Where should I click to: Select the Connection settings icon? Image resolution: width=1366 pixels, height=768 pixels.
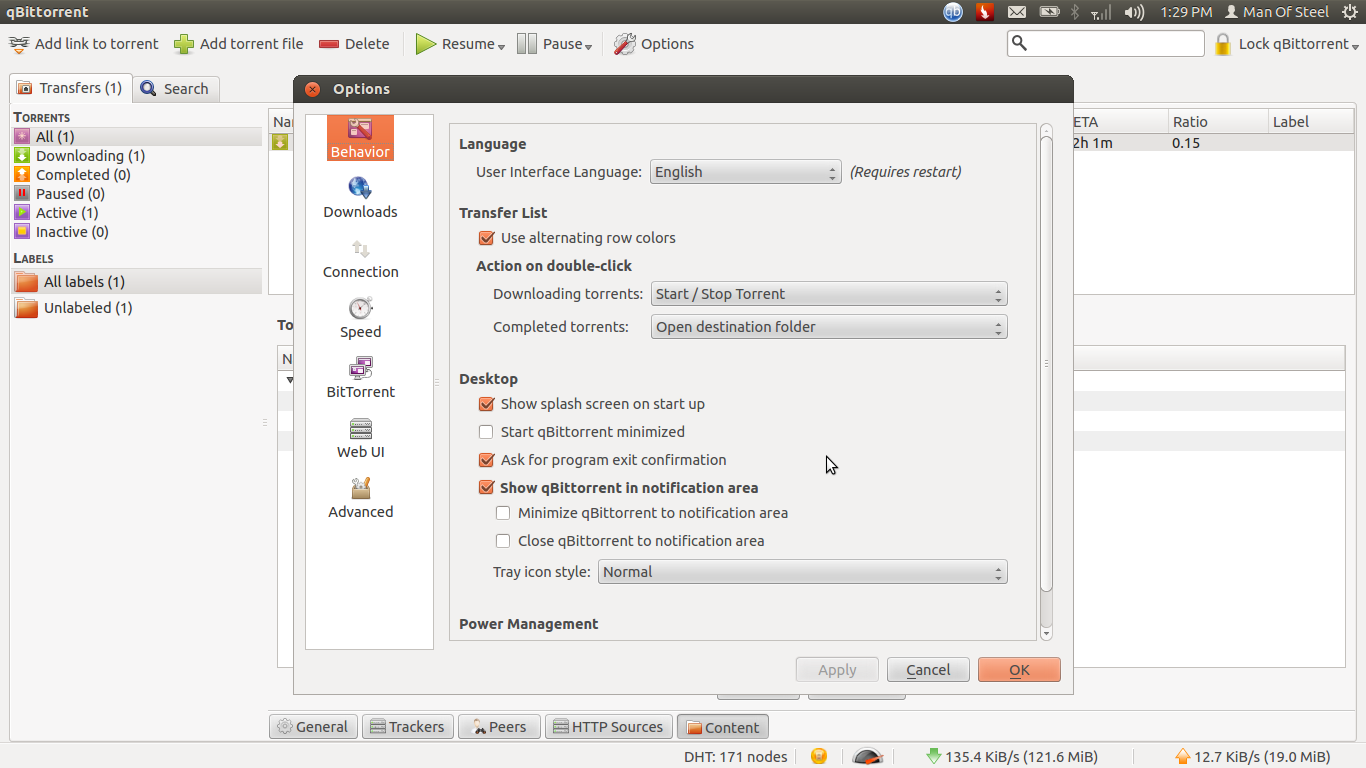[x=360, y=256]
